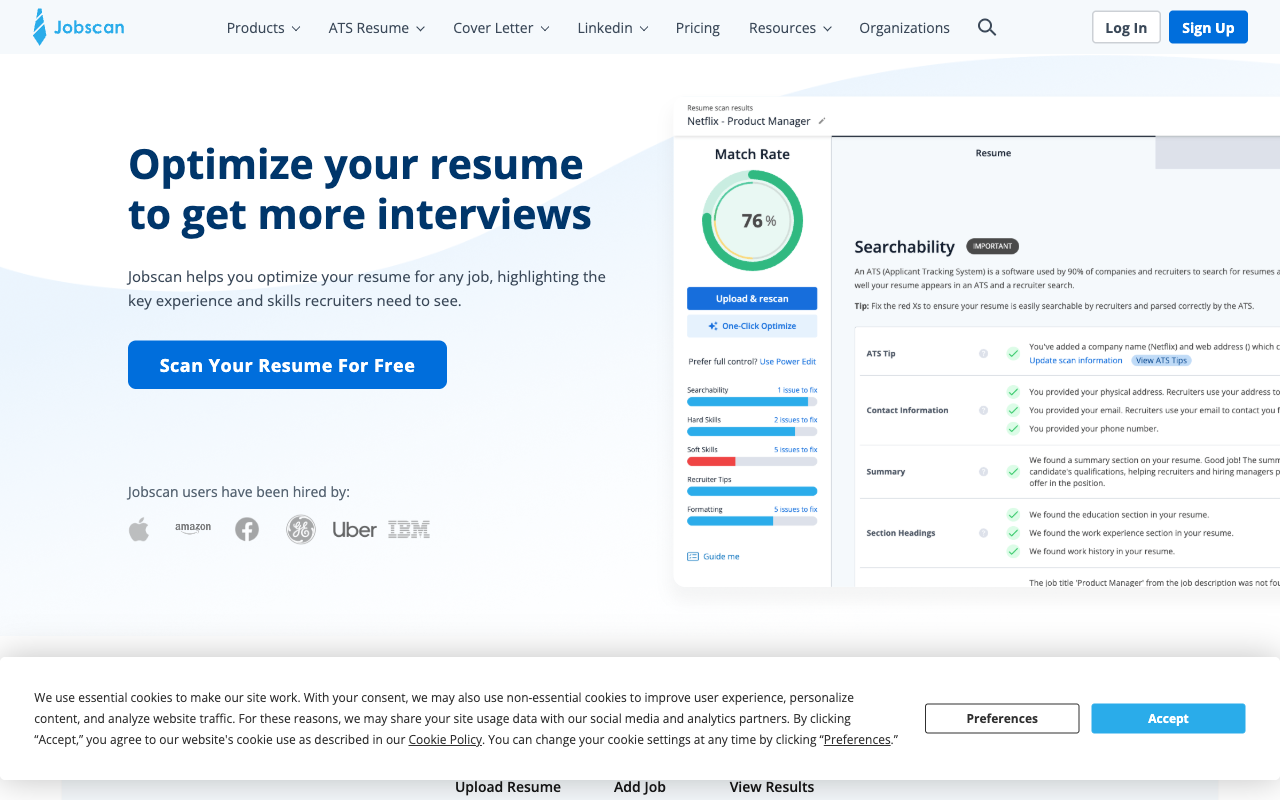The width and height of the screenshot is (1280, 800).
Task: Click the View ATS Tips pill
Action: (x=1161, y=360)
